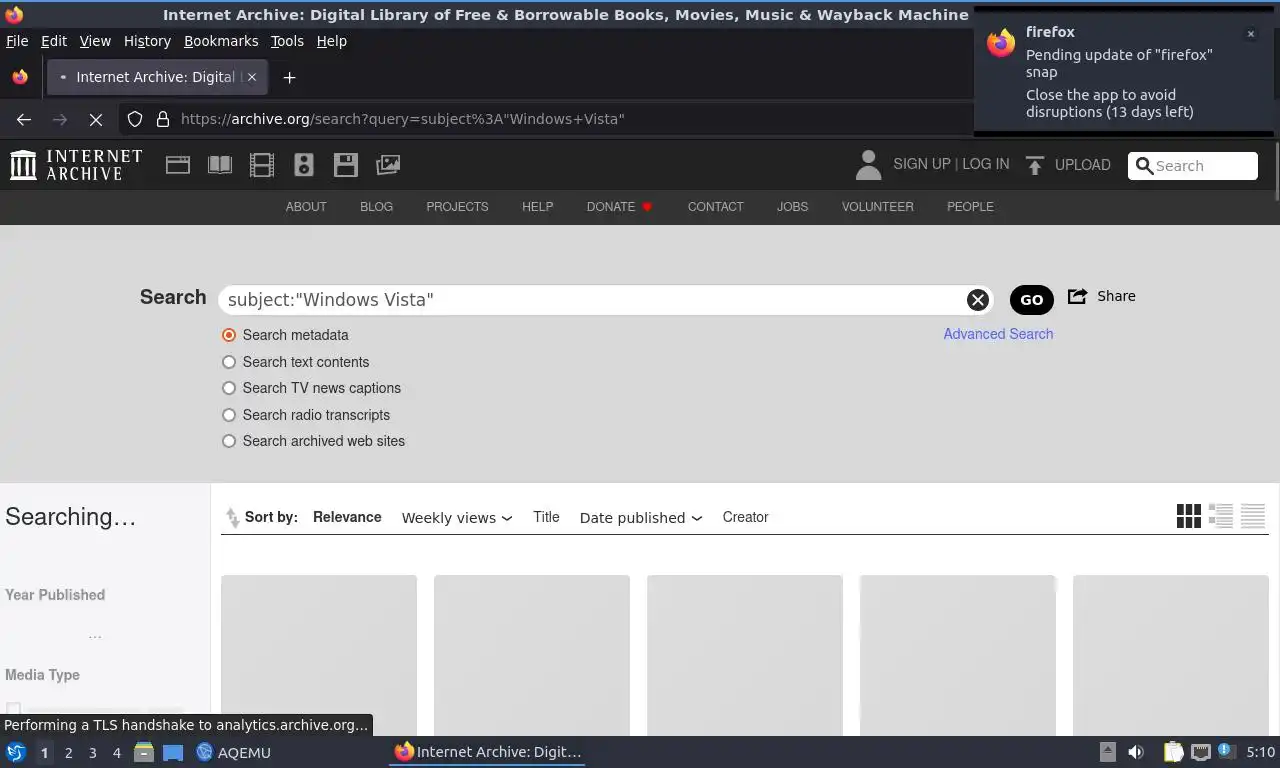Open the Bookmarks menu
The width and height of the screenshot is (1280, 768).
click(x=221, y=41)
